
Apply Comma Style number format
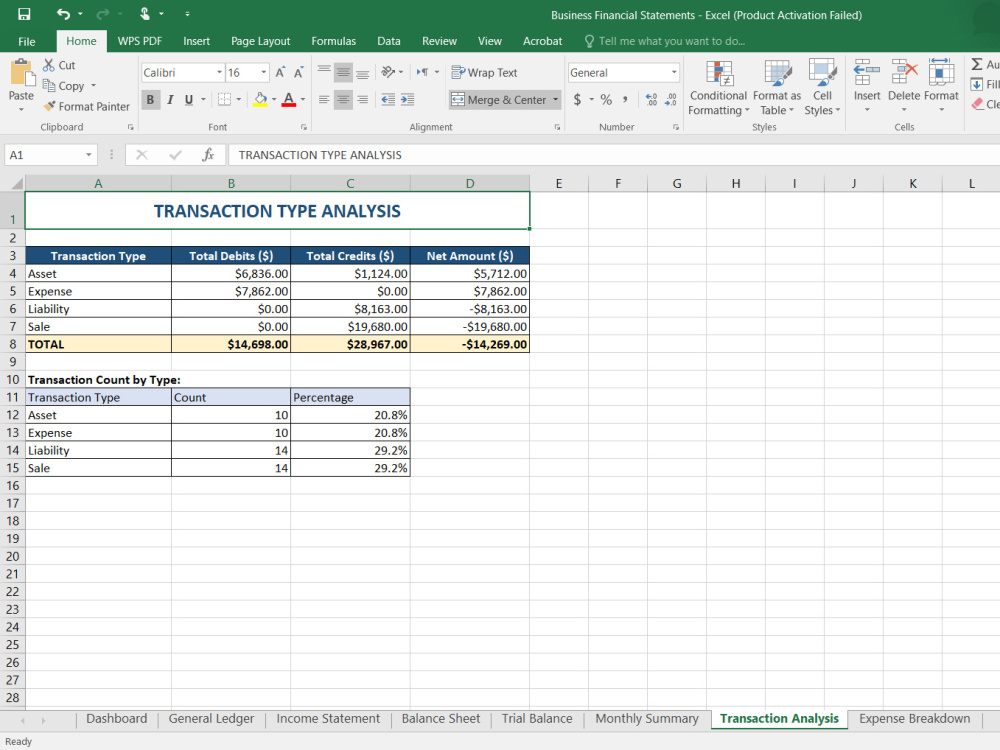(625, 99)
